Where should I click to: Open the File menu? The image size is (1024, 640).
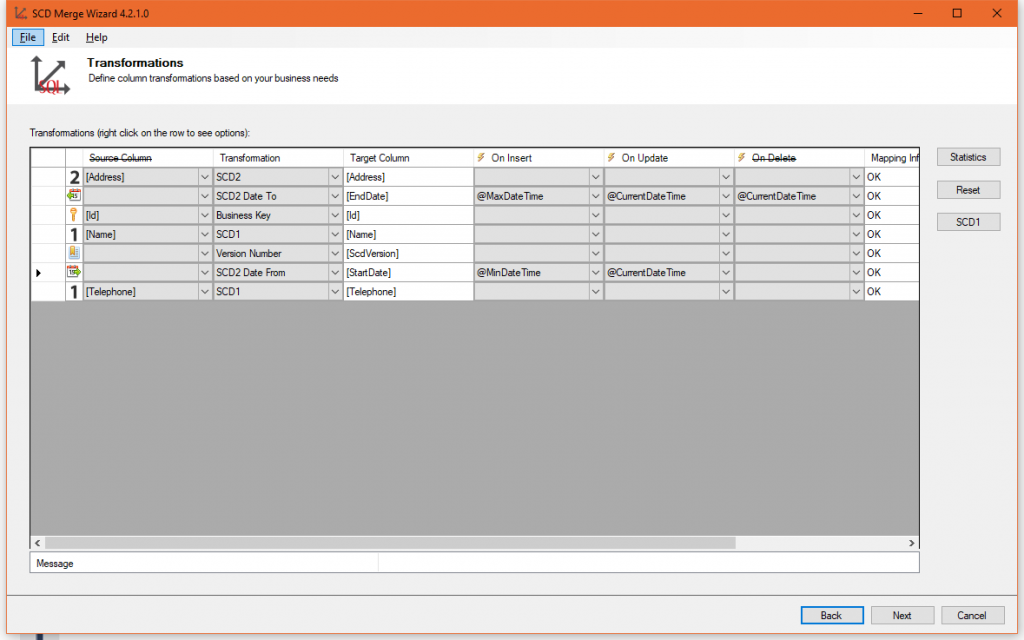(27, 37)
